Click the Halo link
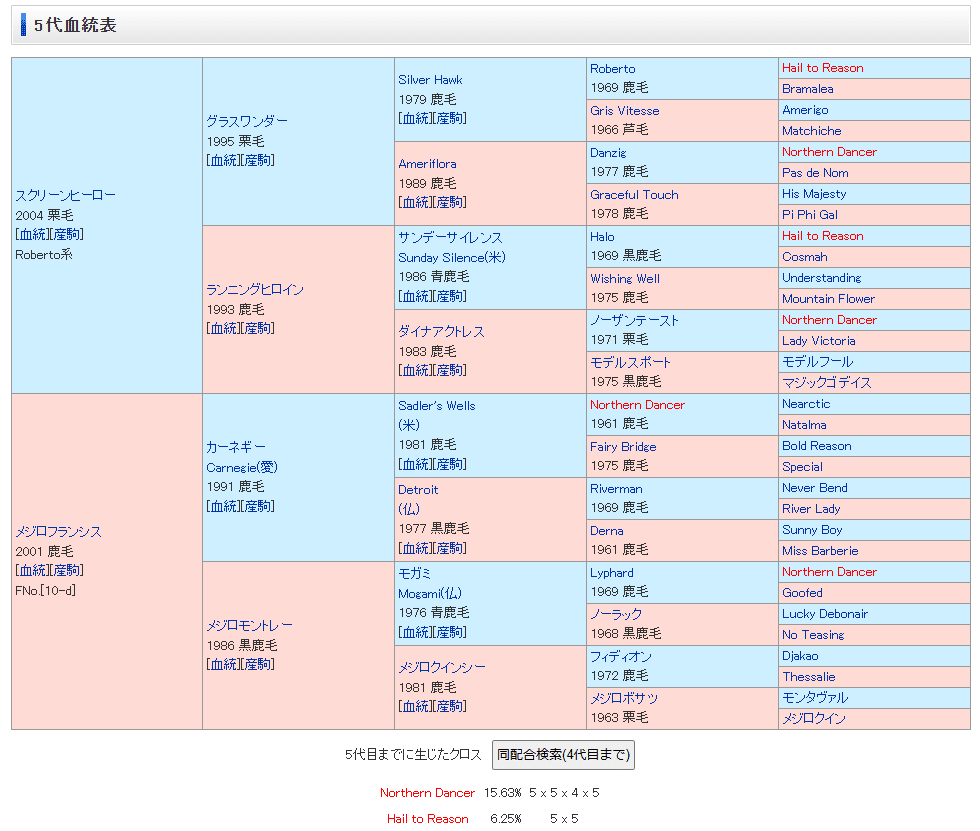Viewport: 980px width, 831px height. tap(602, 237)
